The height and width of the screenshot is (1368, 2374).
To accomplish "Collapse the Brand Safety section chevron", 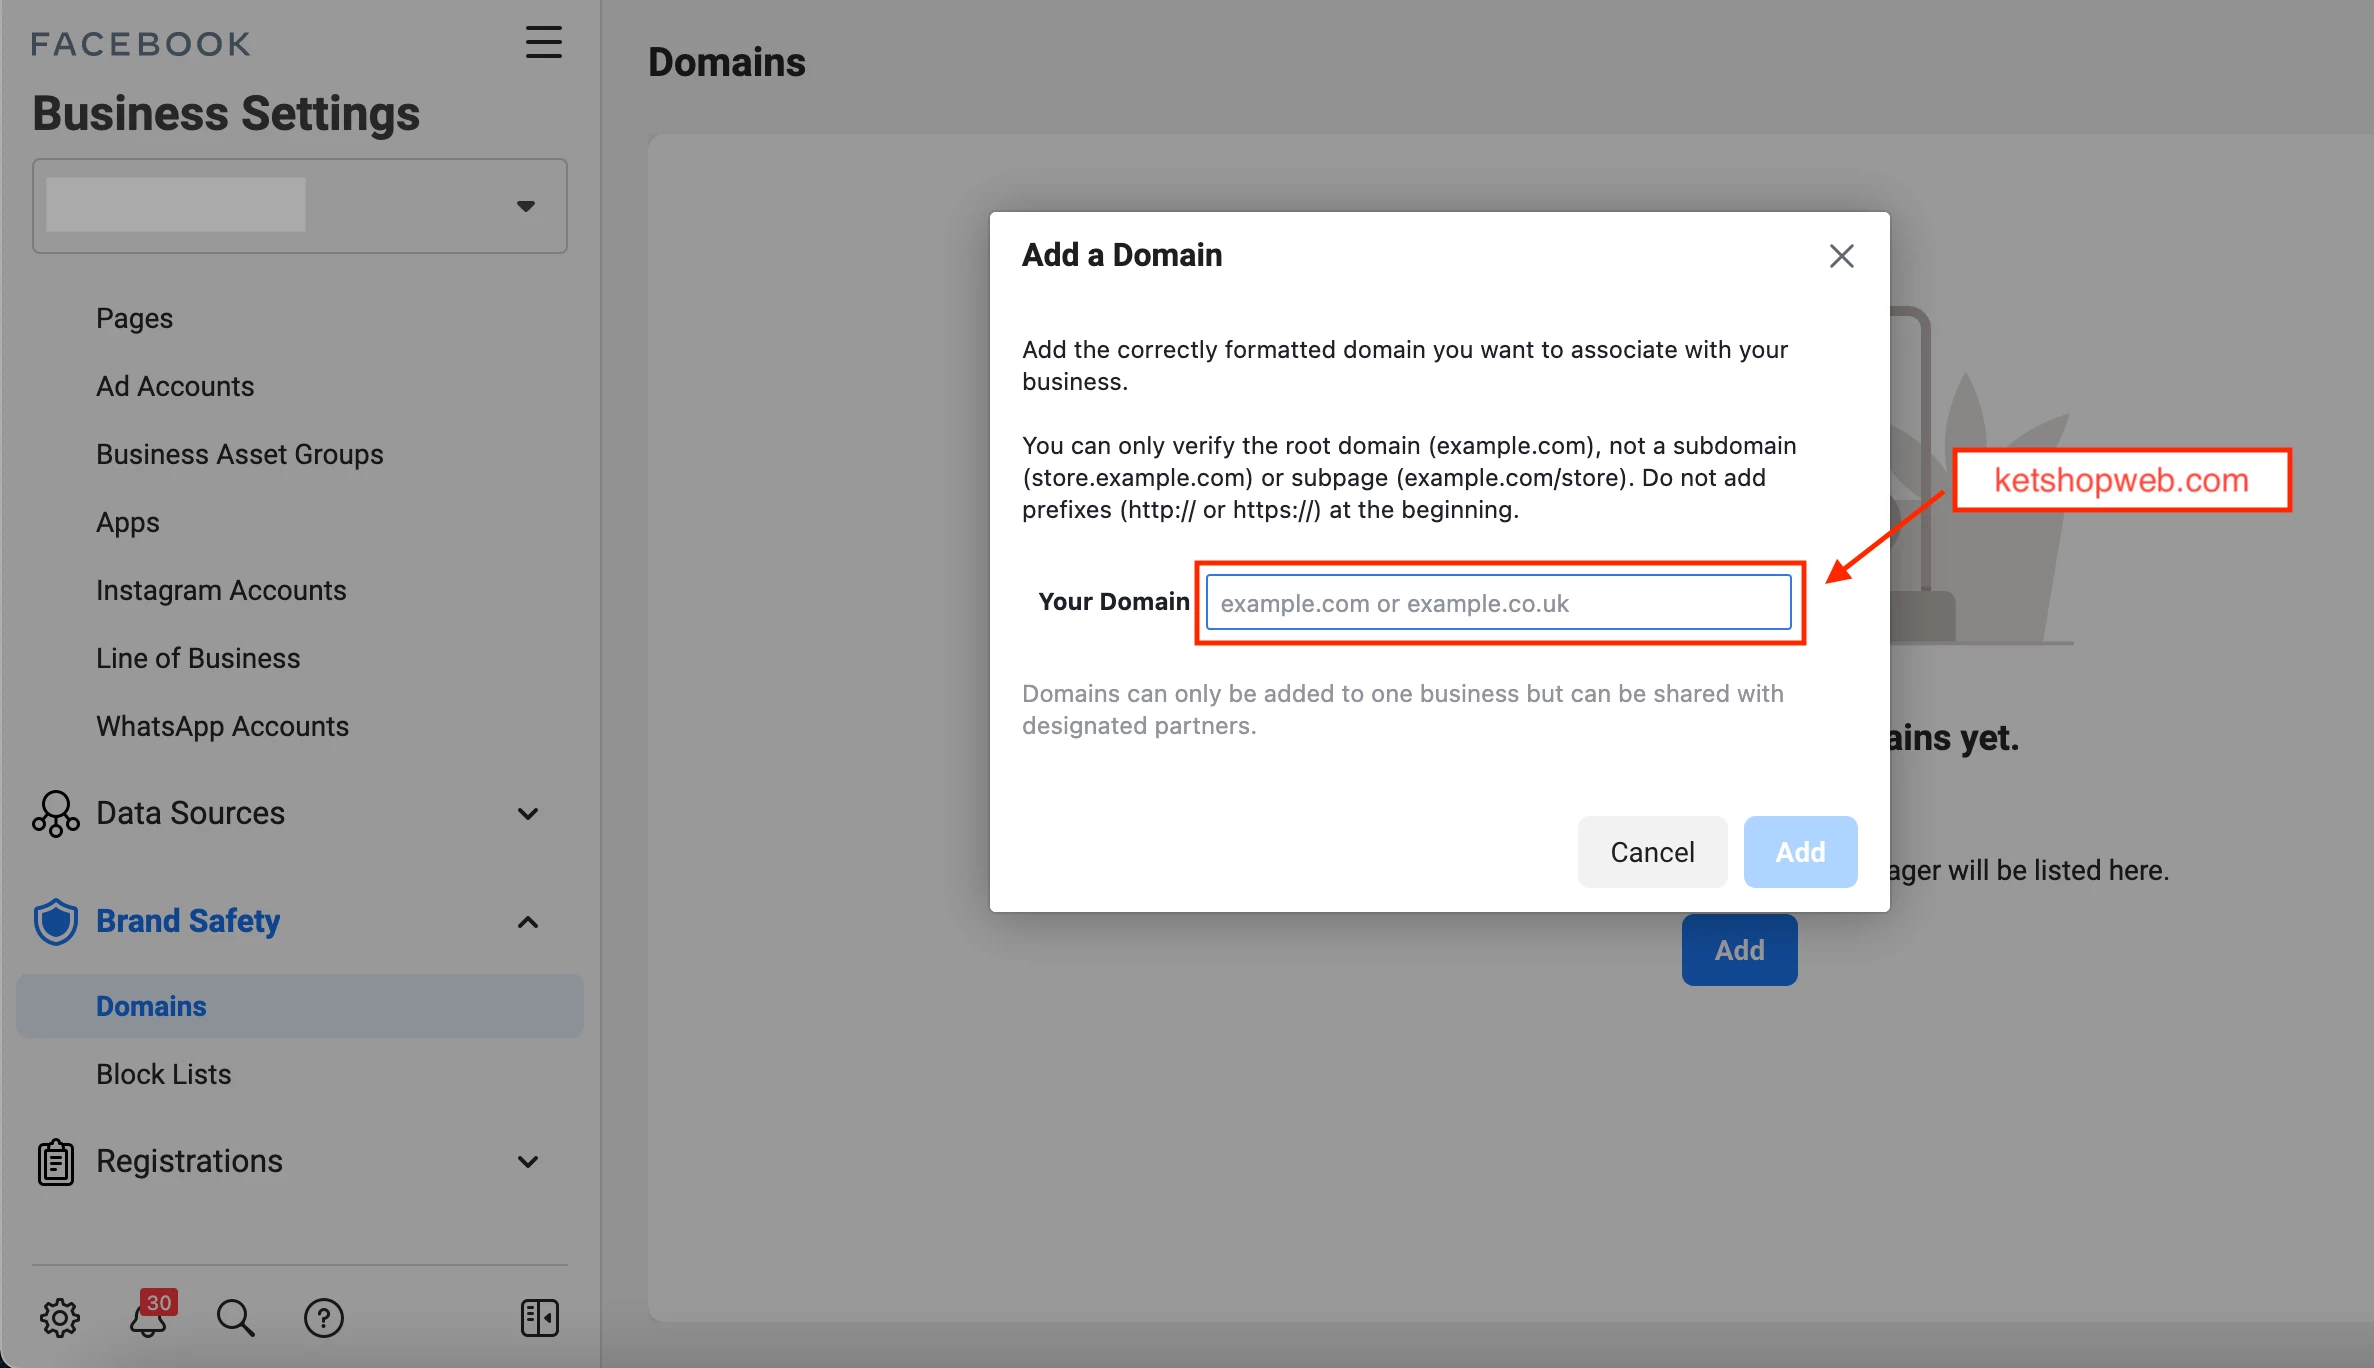I will (528, 922).
